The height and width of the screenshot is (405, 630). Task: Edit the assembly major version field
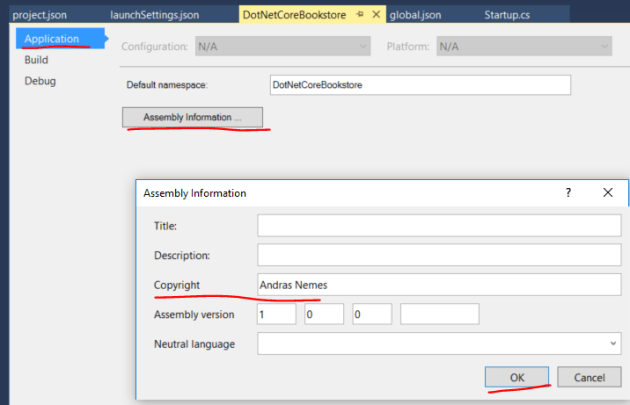pos(276,314)
